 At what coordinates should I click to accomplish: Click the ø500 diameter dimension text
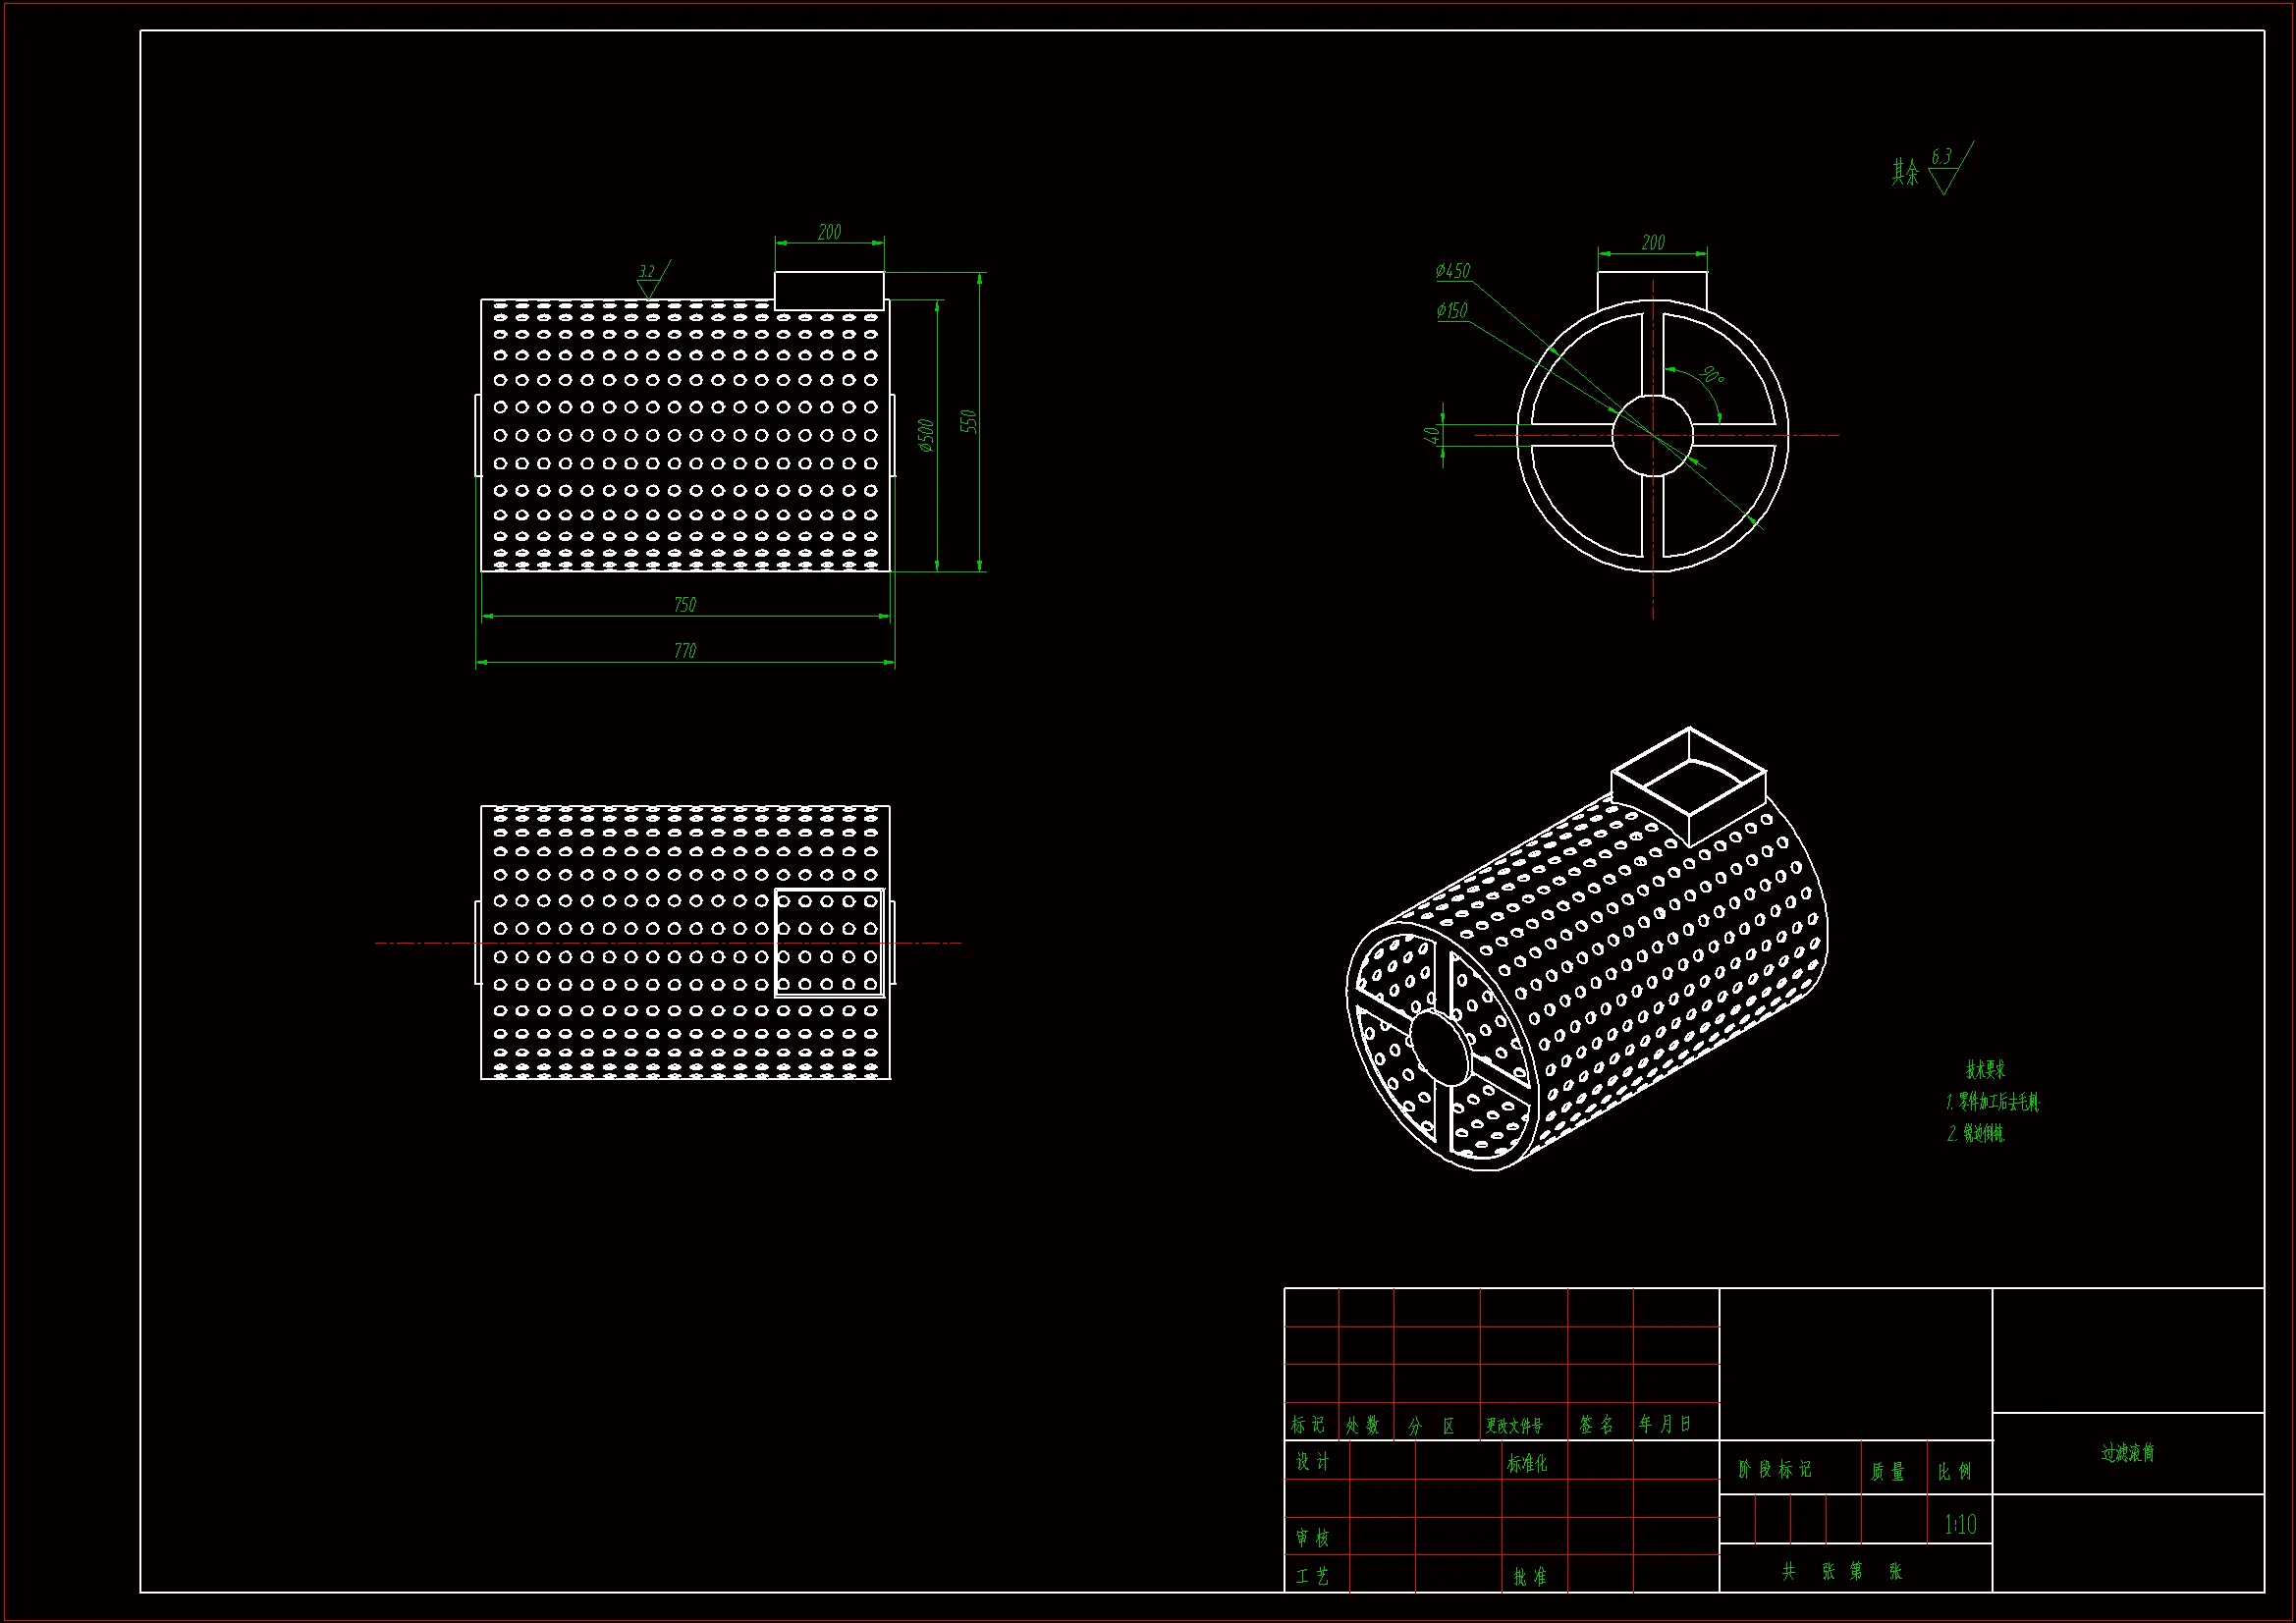pos(926,435)
